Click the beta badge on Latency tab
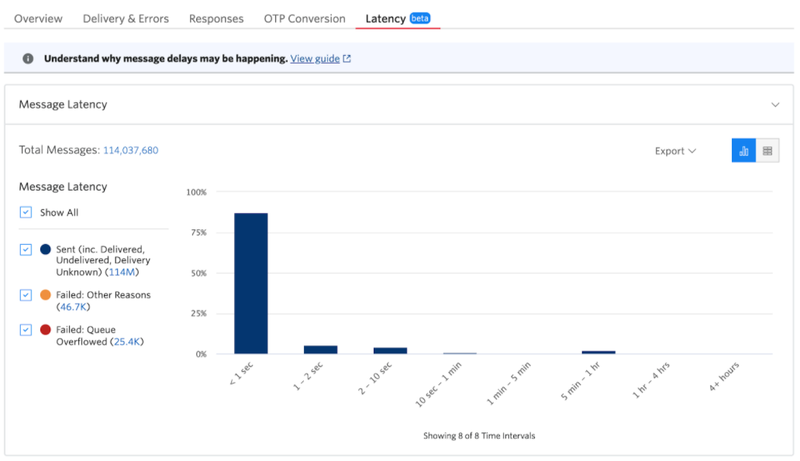 pyautogui.click(x=420, y=18)
